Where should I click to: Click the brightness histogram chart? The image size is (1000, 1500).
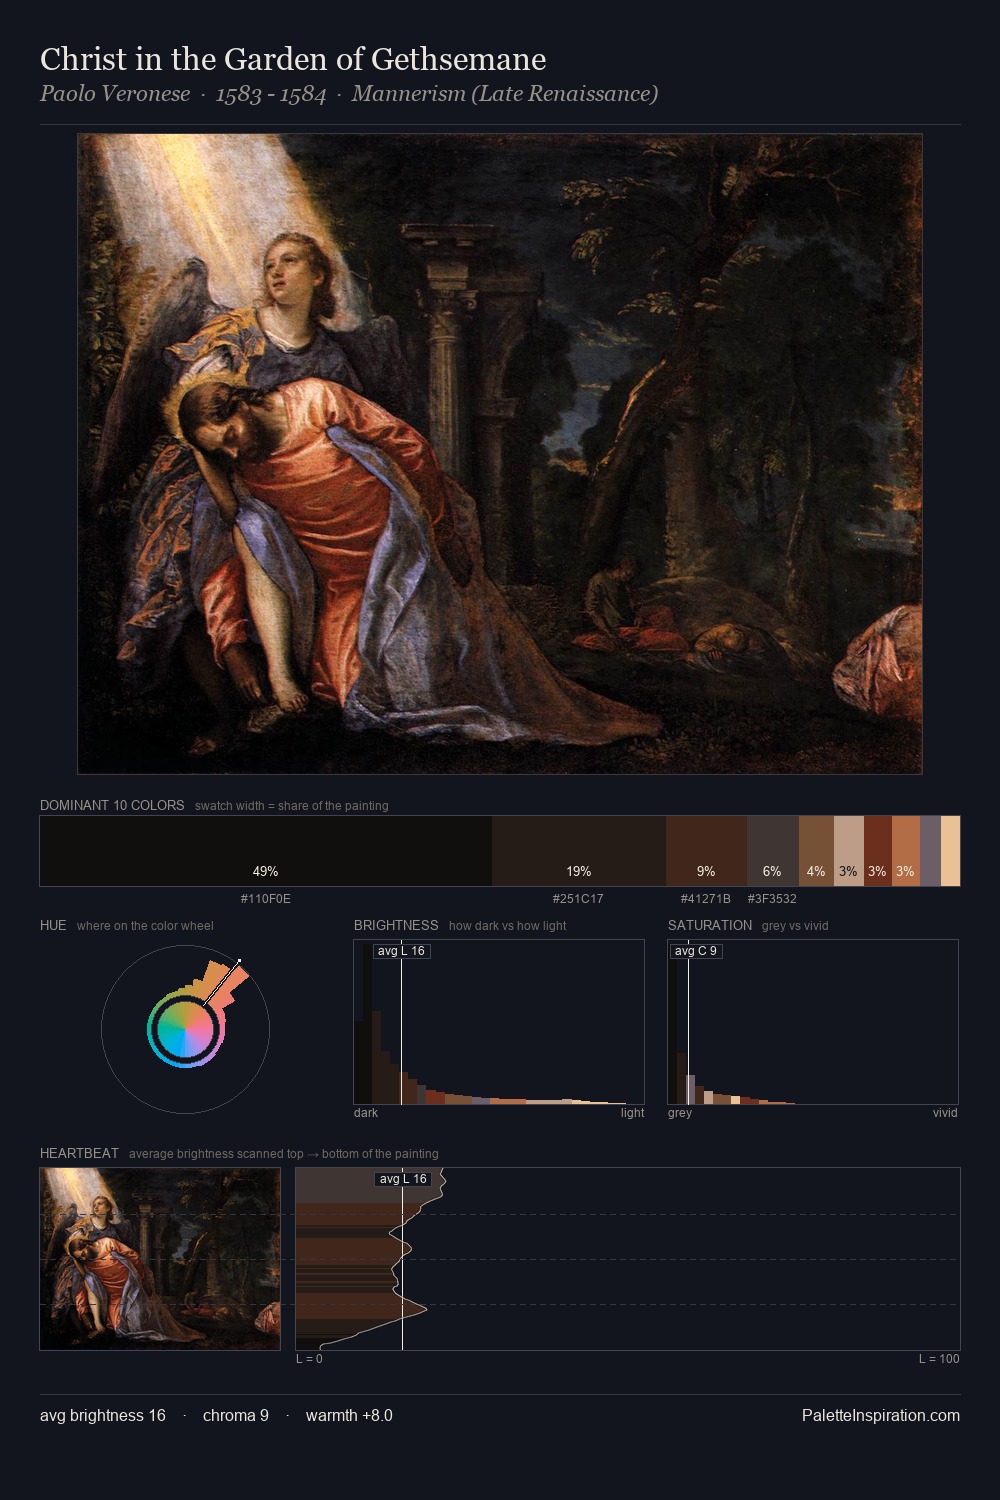(x=499, y=1022)
